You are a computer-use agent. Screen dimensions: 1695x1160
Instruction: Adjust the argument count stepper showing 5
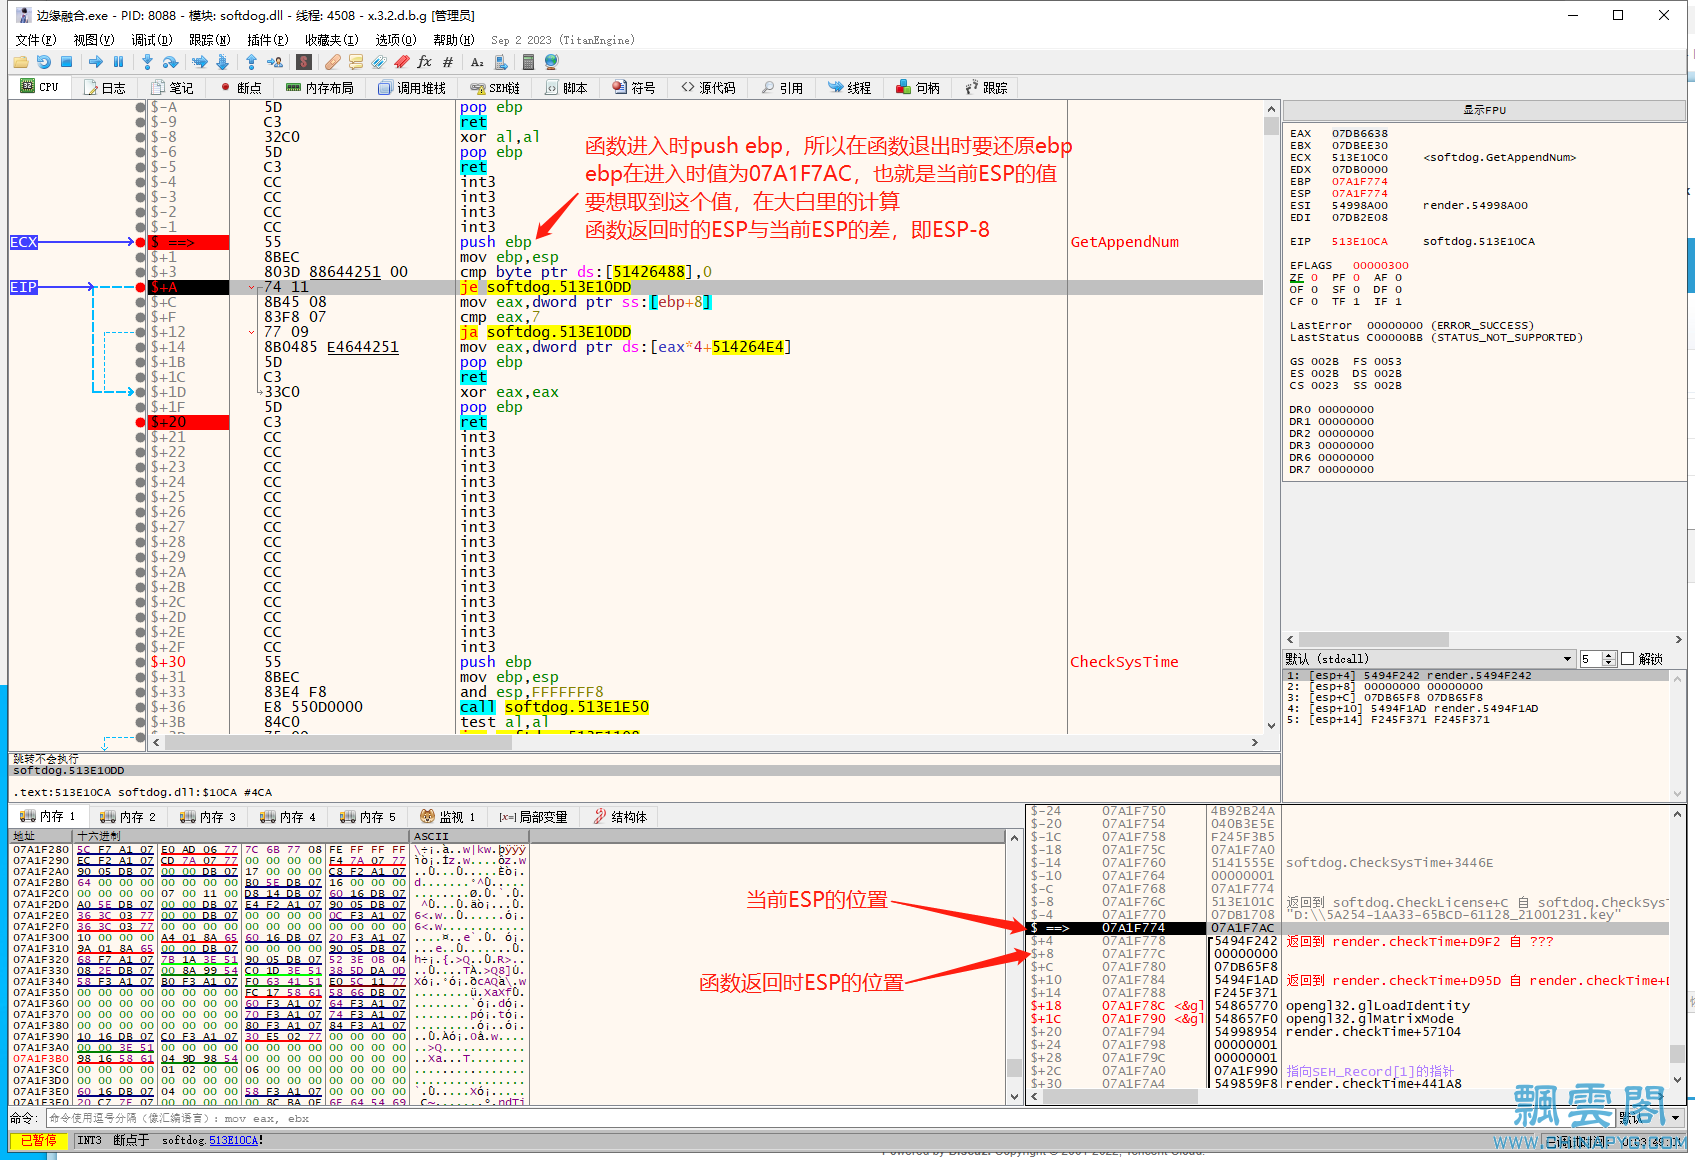click(1608, 659)
